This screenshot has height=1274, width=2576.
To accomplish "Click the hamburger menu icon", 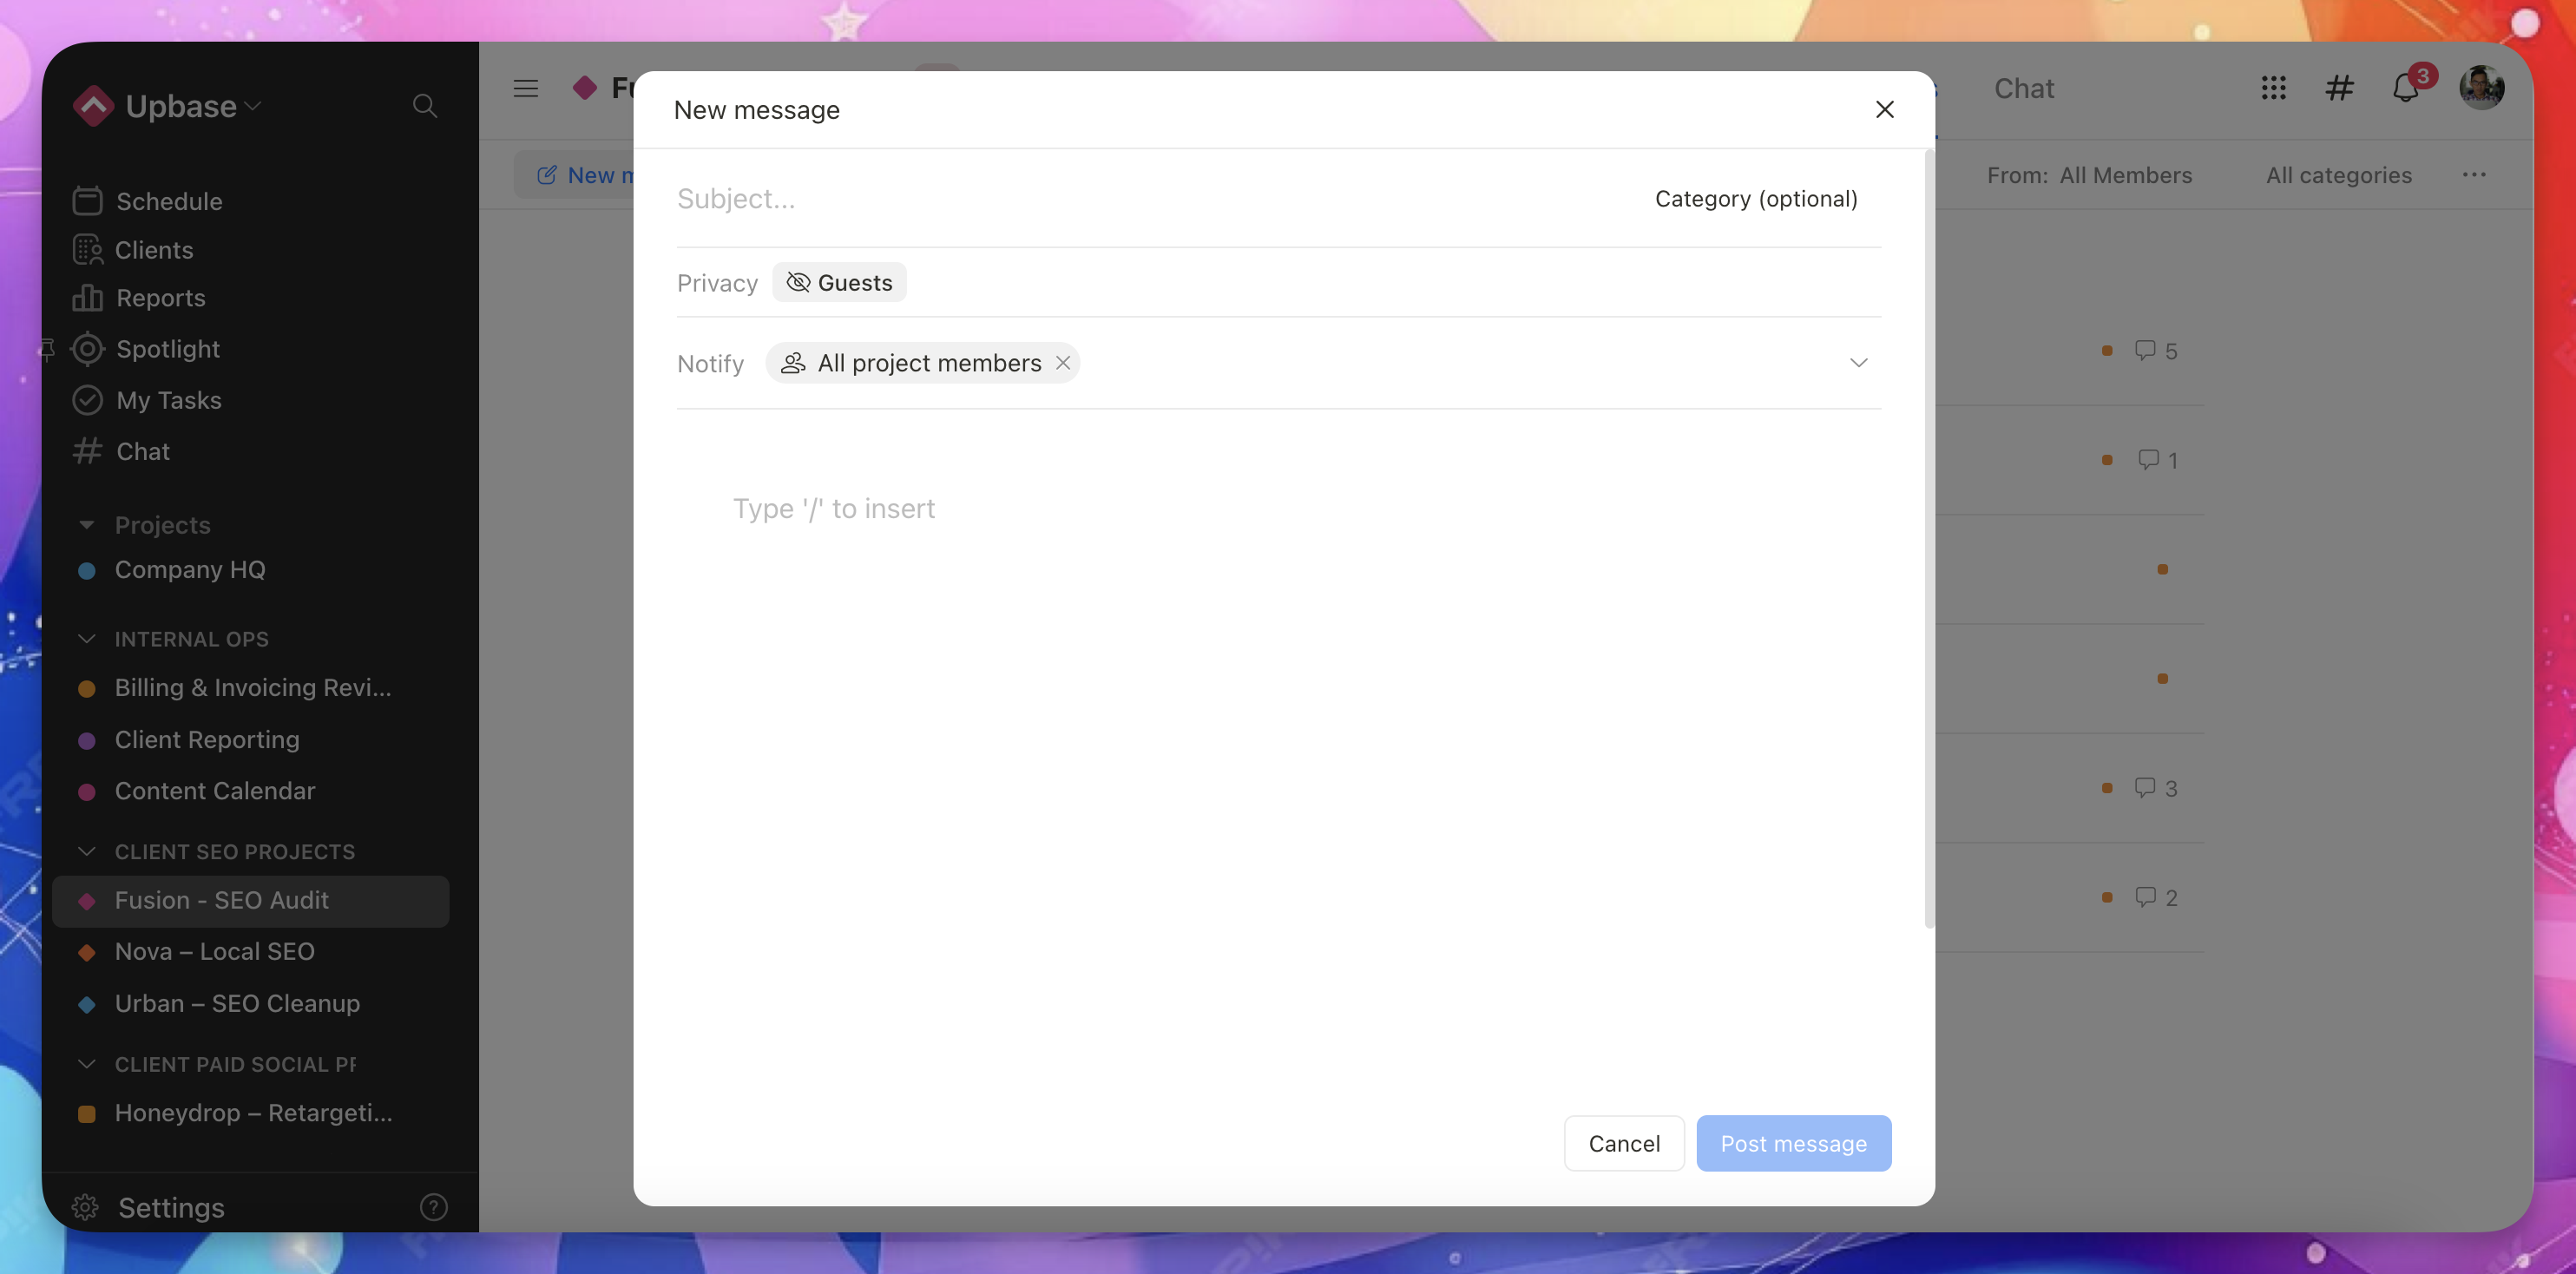I will tap(525, 88).
